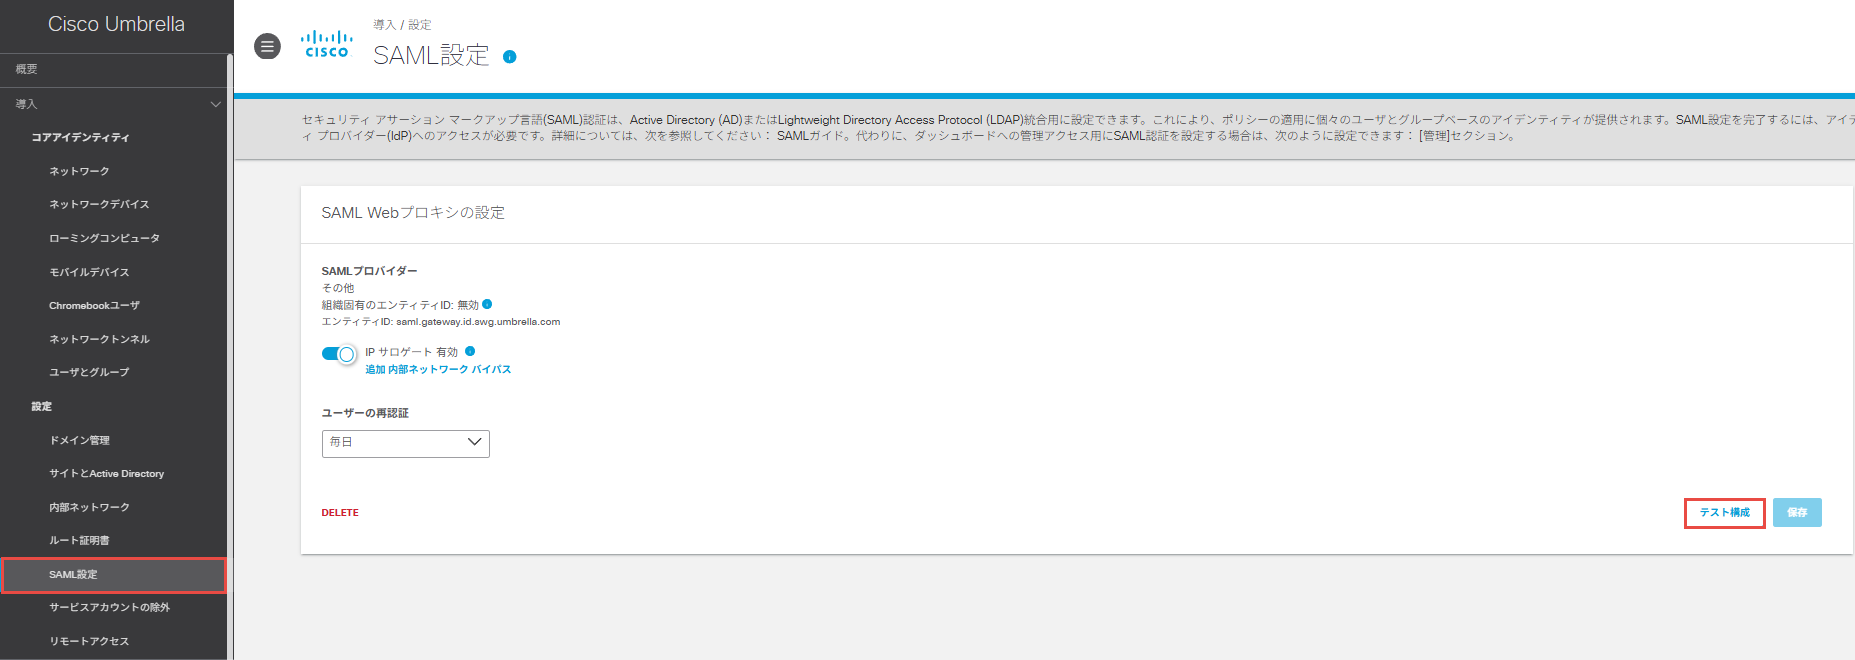Click the テスト構成 button
This screenshot has height=660, width=1855.
click(x=1724, y=513)
